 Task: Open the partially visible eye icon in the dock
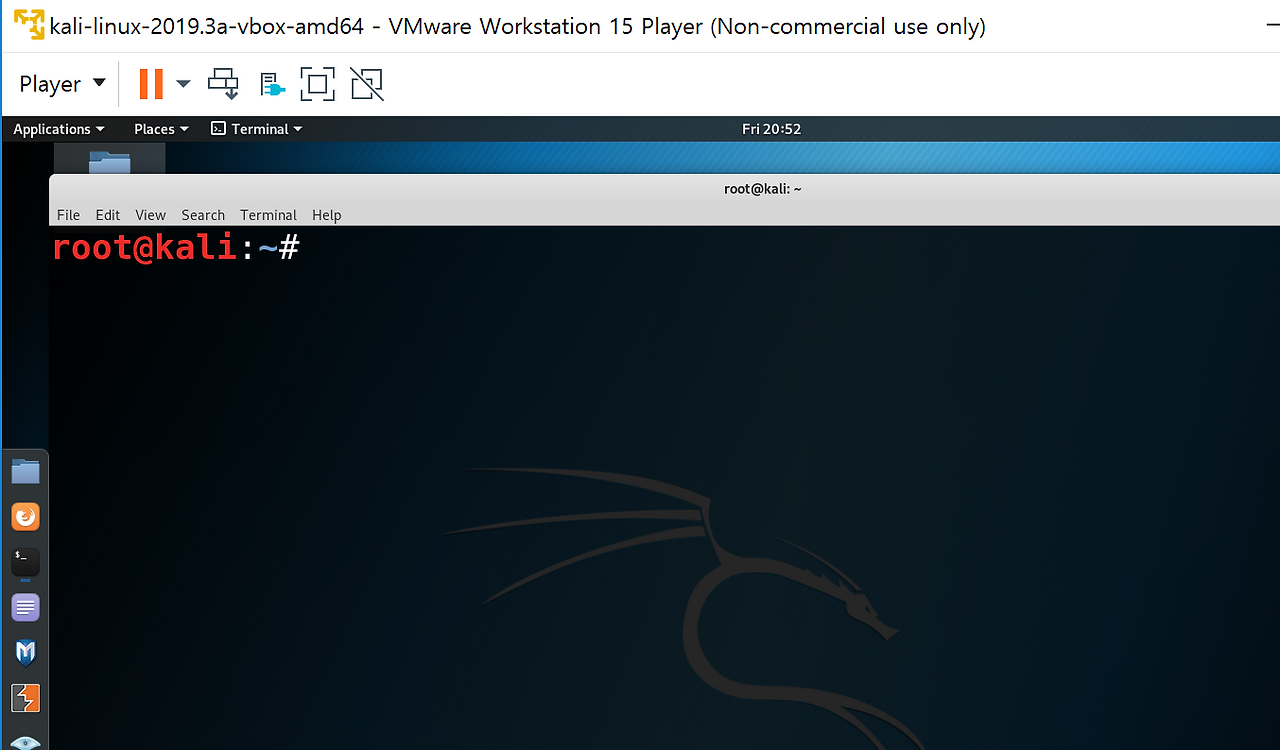coord(25,742)
